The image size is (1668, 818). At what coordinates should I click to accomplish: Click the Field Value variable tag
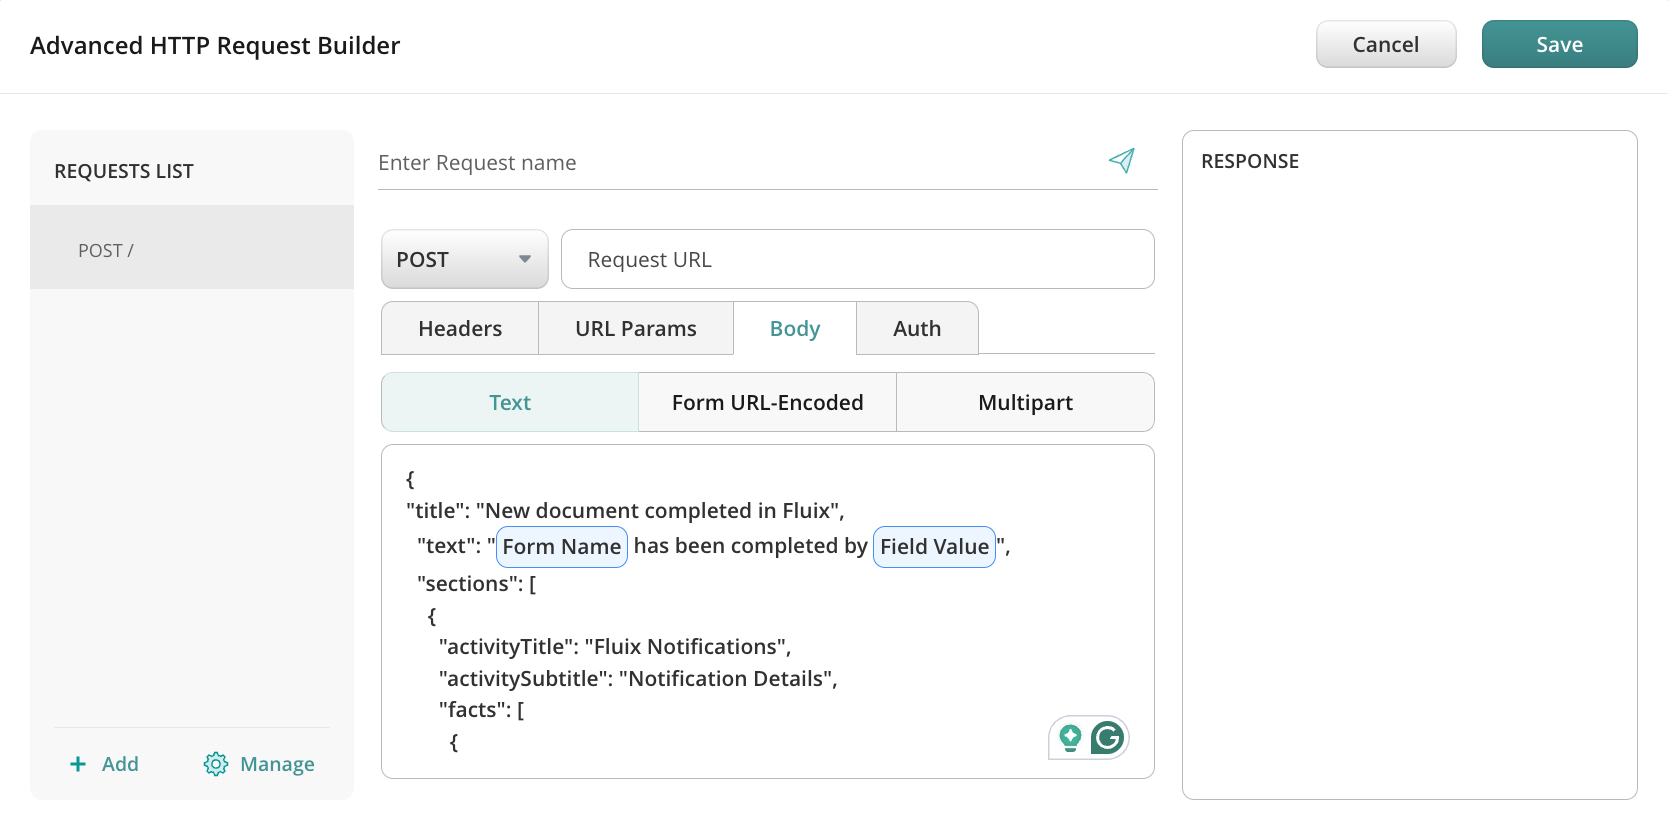pos(934,547)
